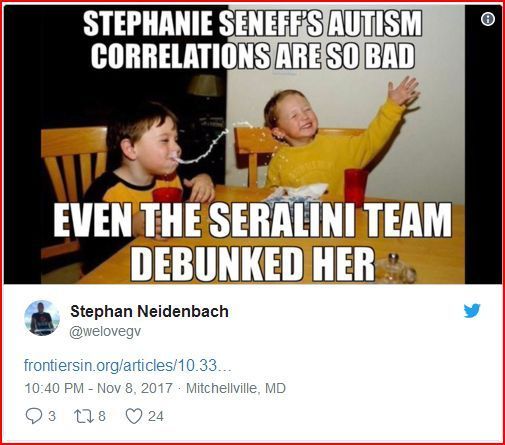Image resolution: width=505 pixels, height=445 pixels.
Task: Like the tweet with the heart icon
Action: [x=134, y=416]
